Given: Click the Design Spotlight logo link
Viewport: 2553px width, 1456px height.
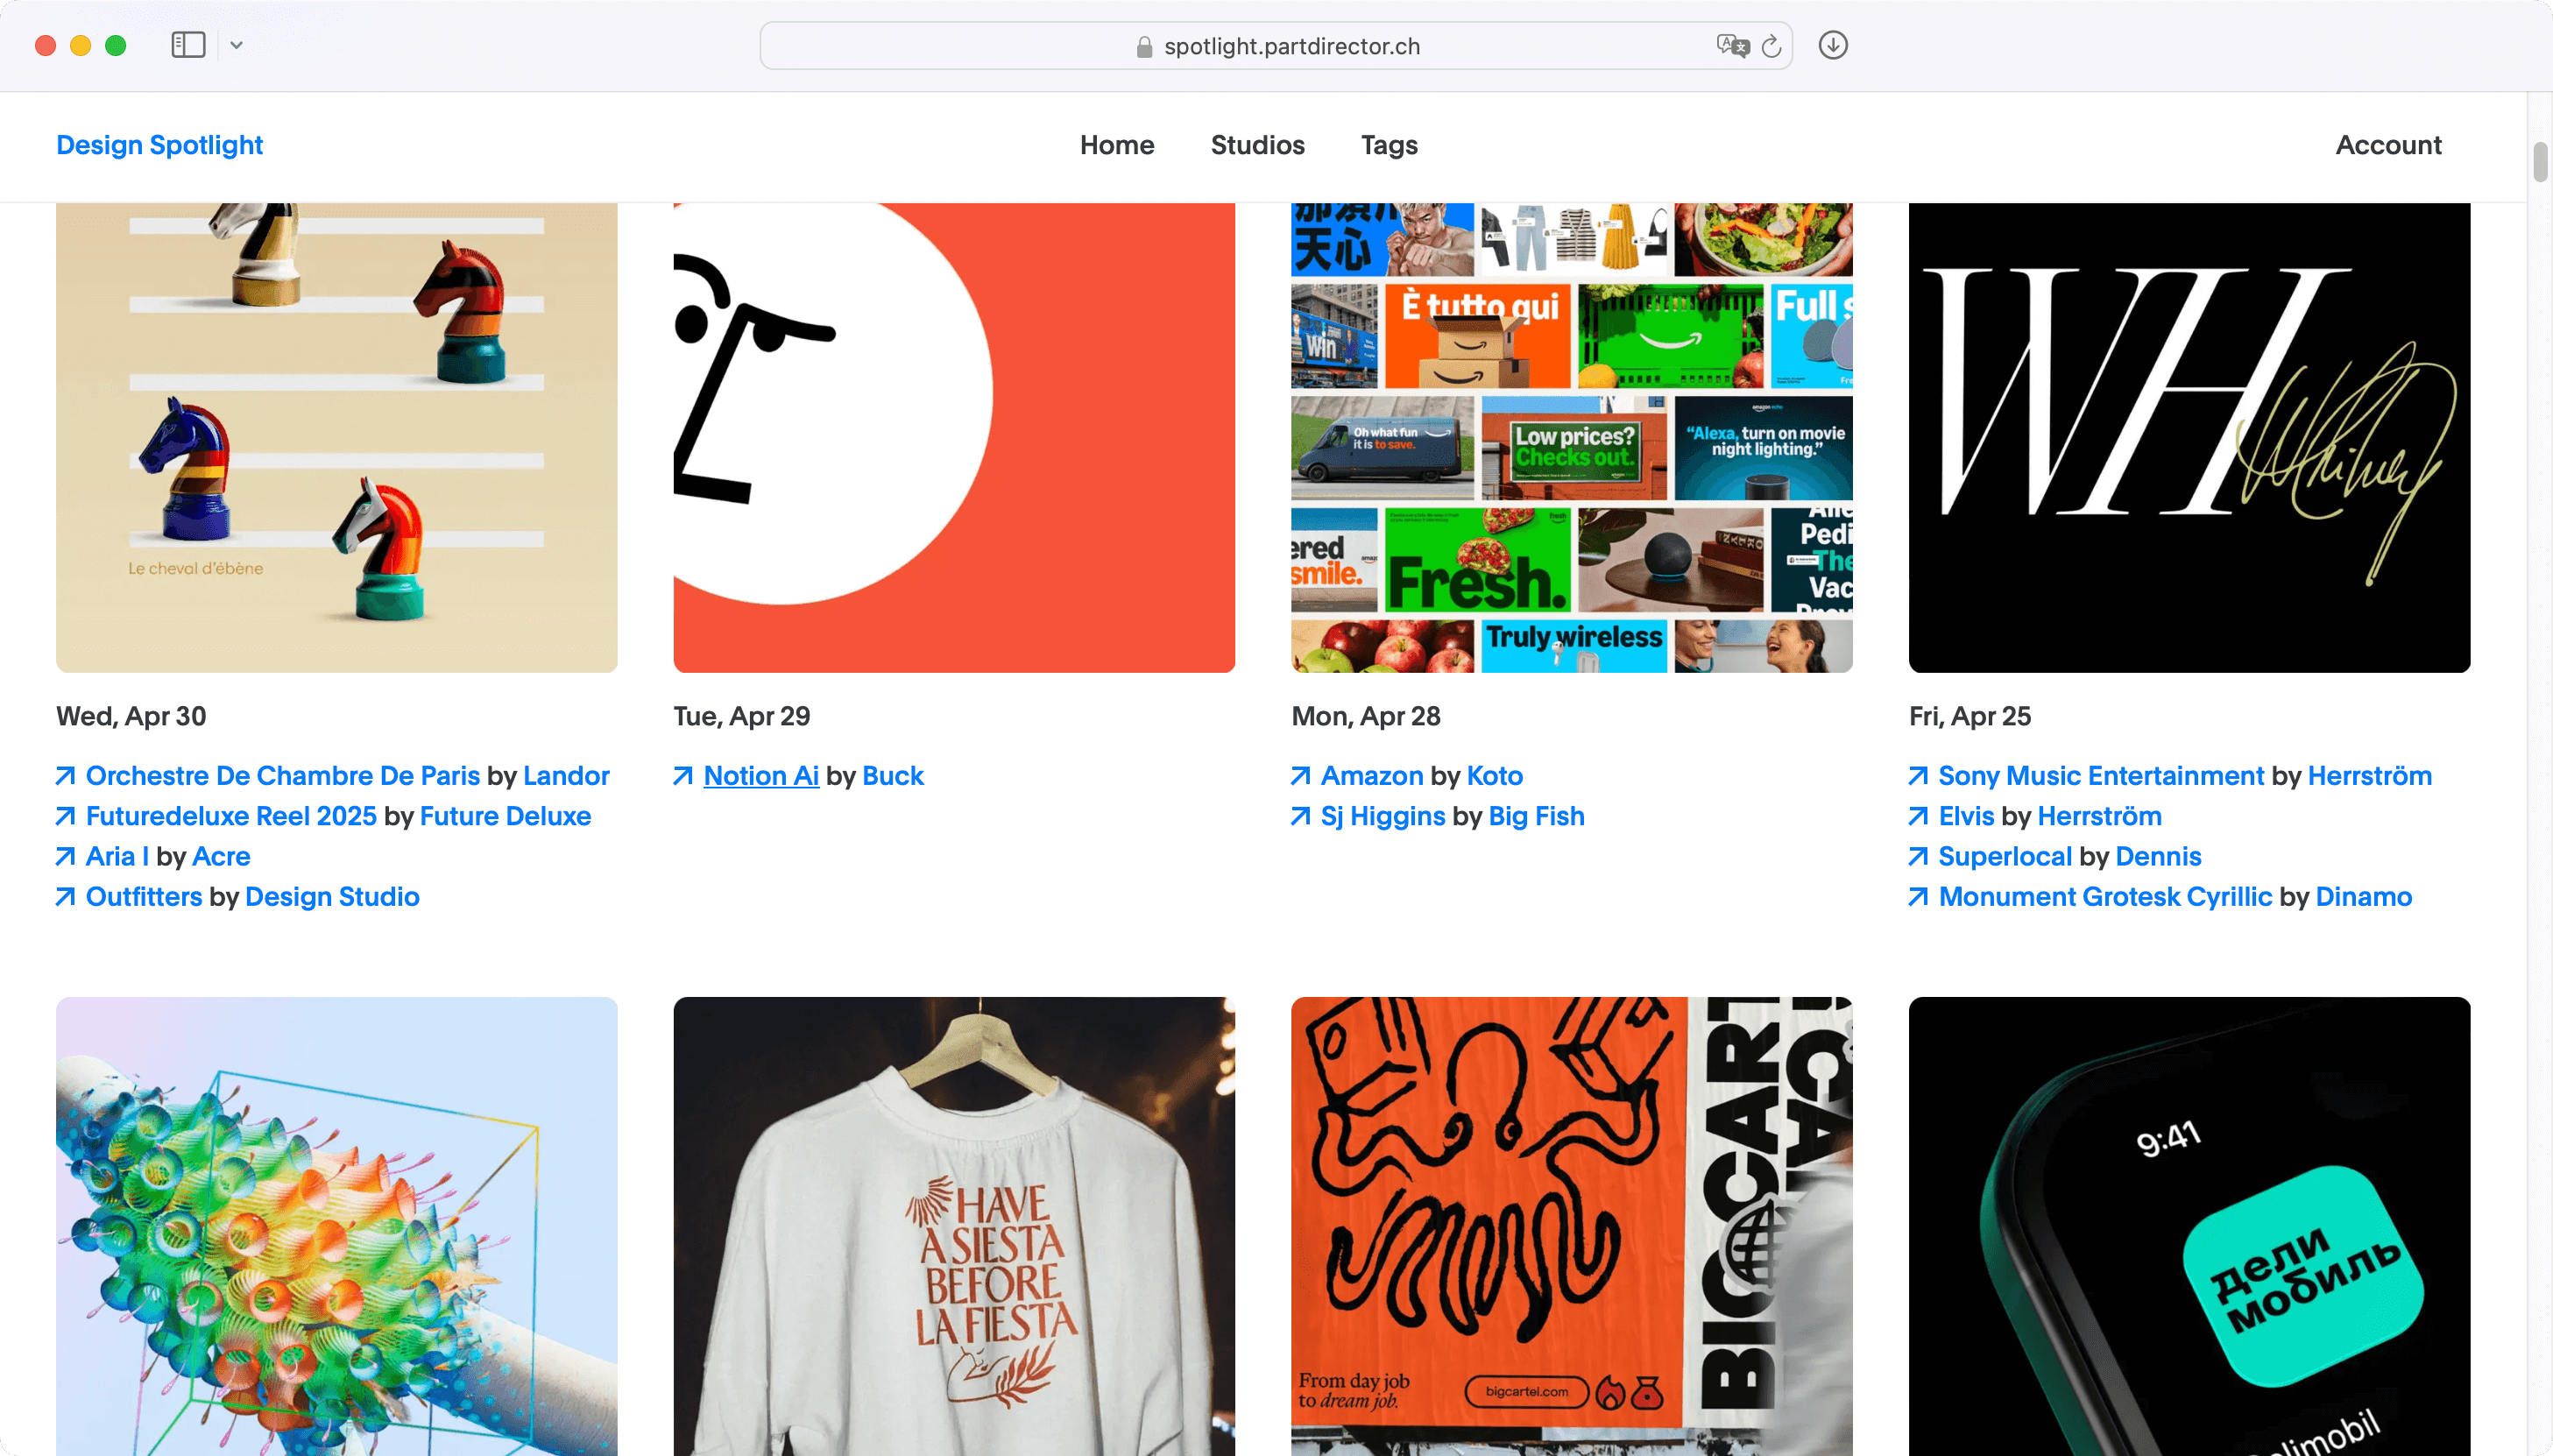Looking at the screenshot, I should [x=159, y=145].
